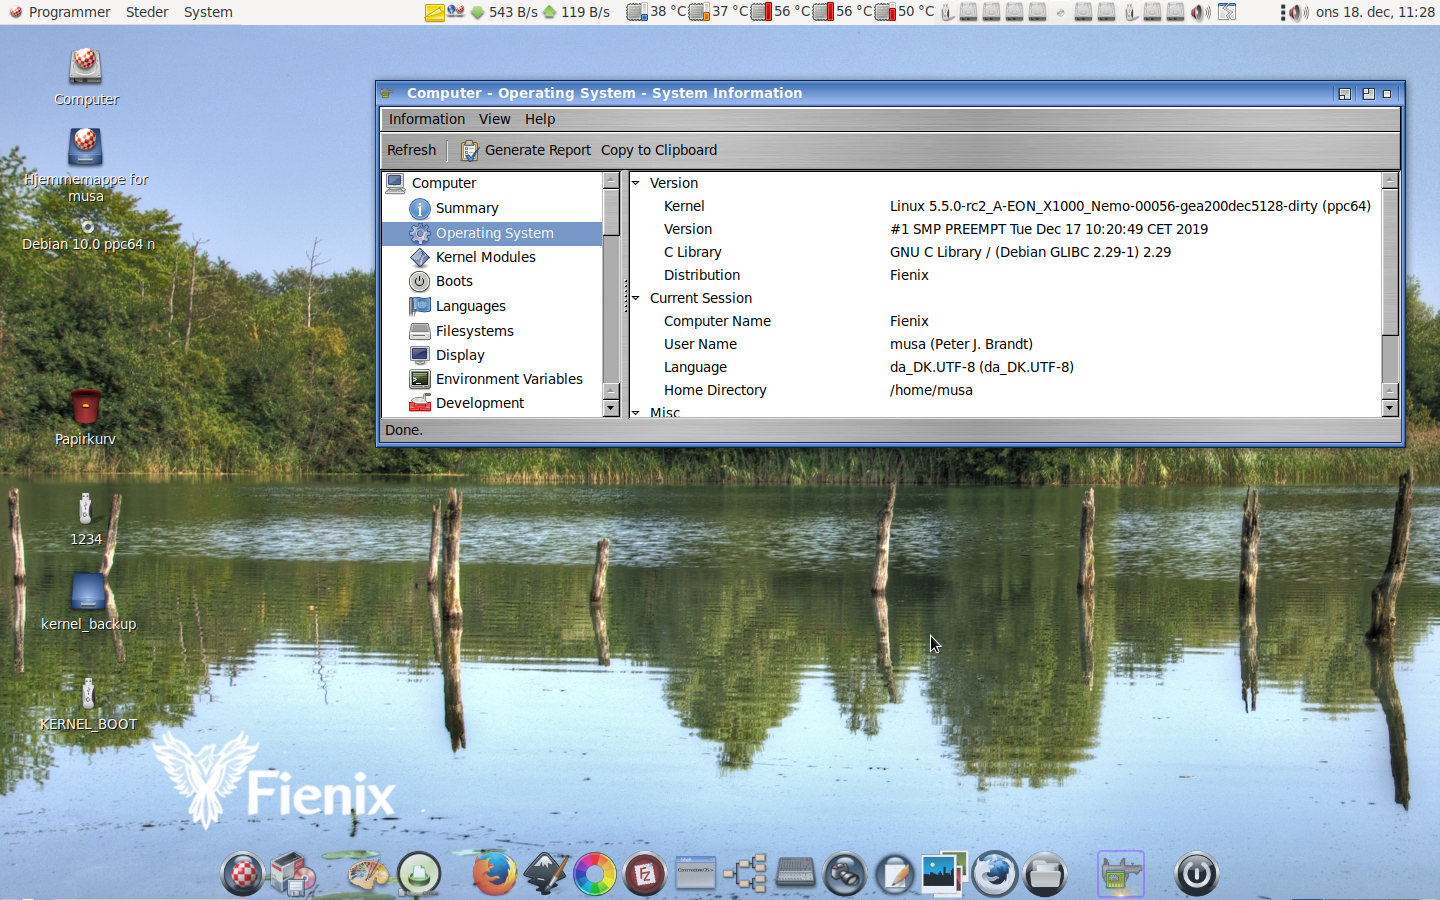Collapse the Misc group
The width and height of the screenshot is (1440, 900).
pyautogui.click(x=636, y=412)
